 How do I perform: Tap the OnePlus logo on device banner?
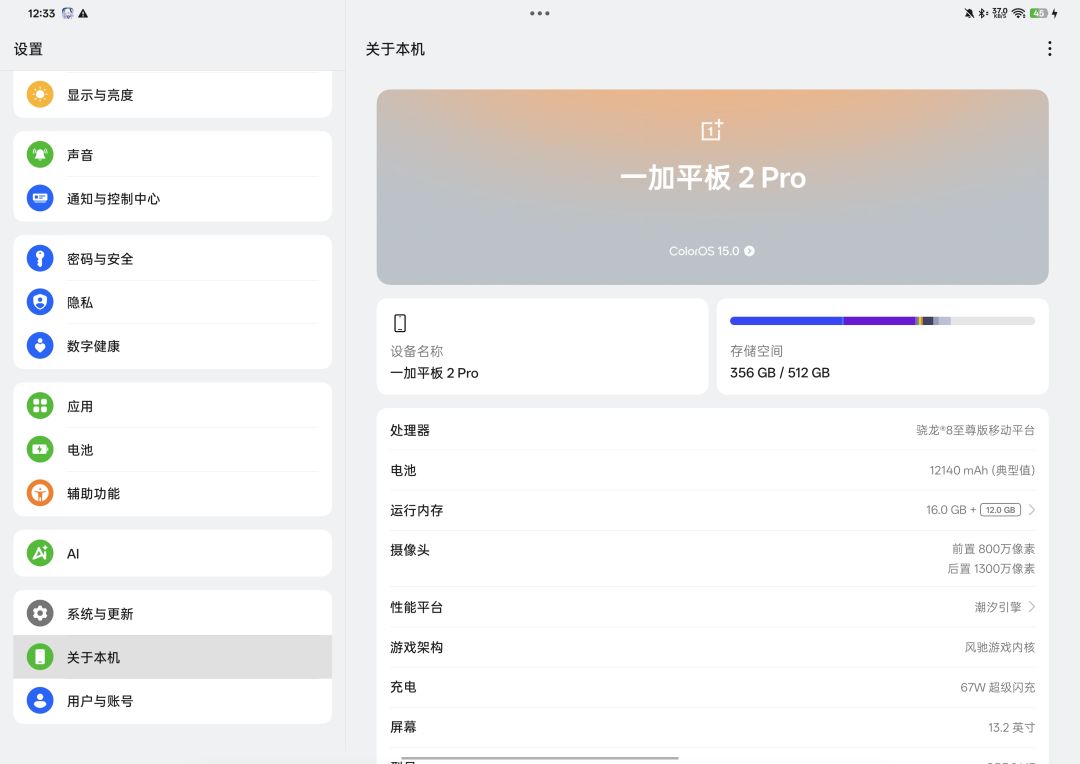(712, 130)
